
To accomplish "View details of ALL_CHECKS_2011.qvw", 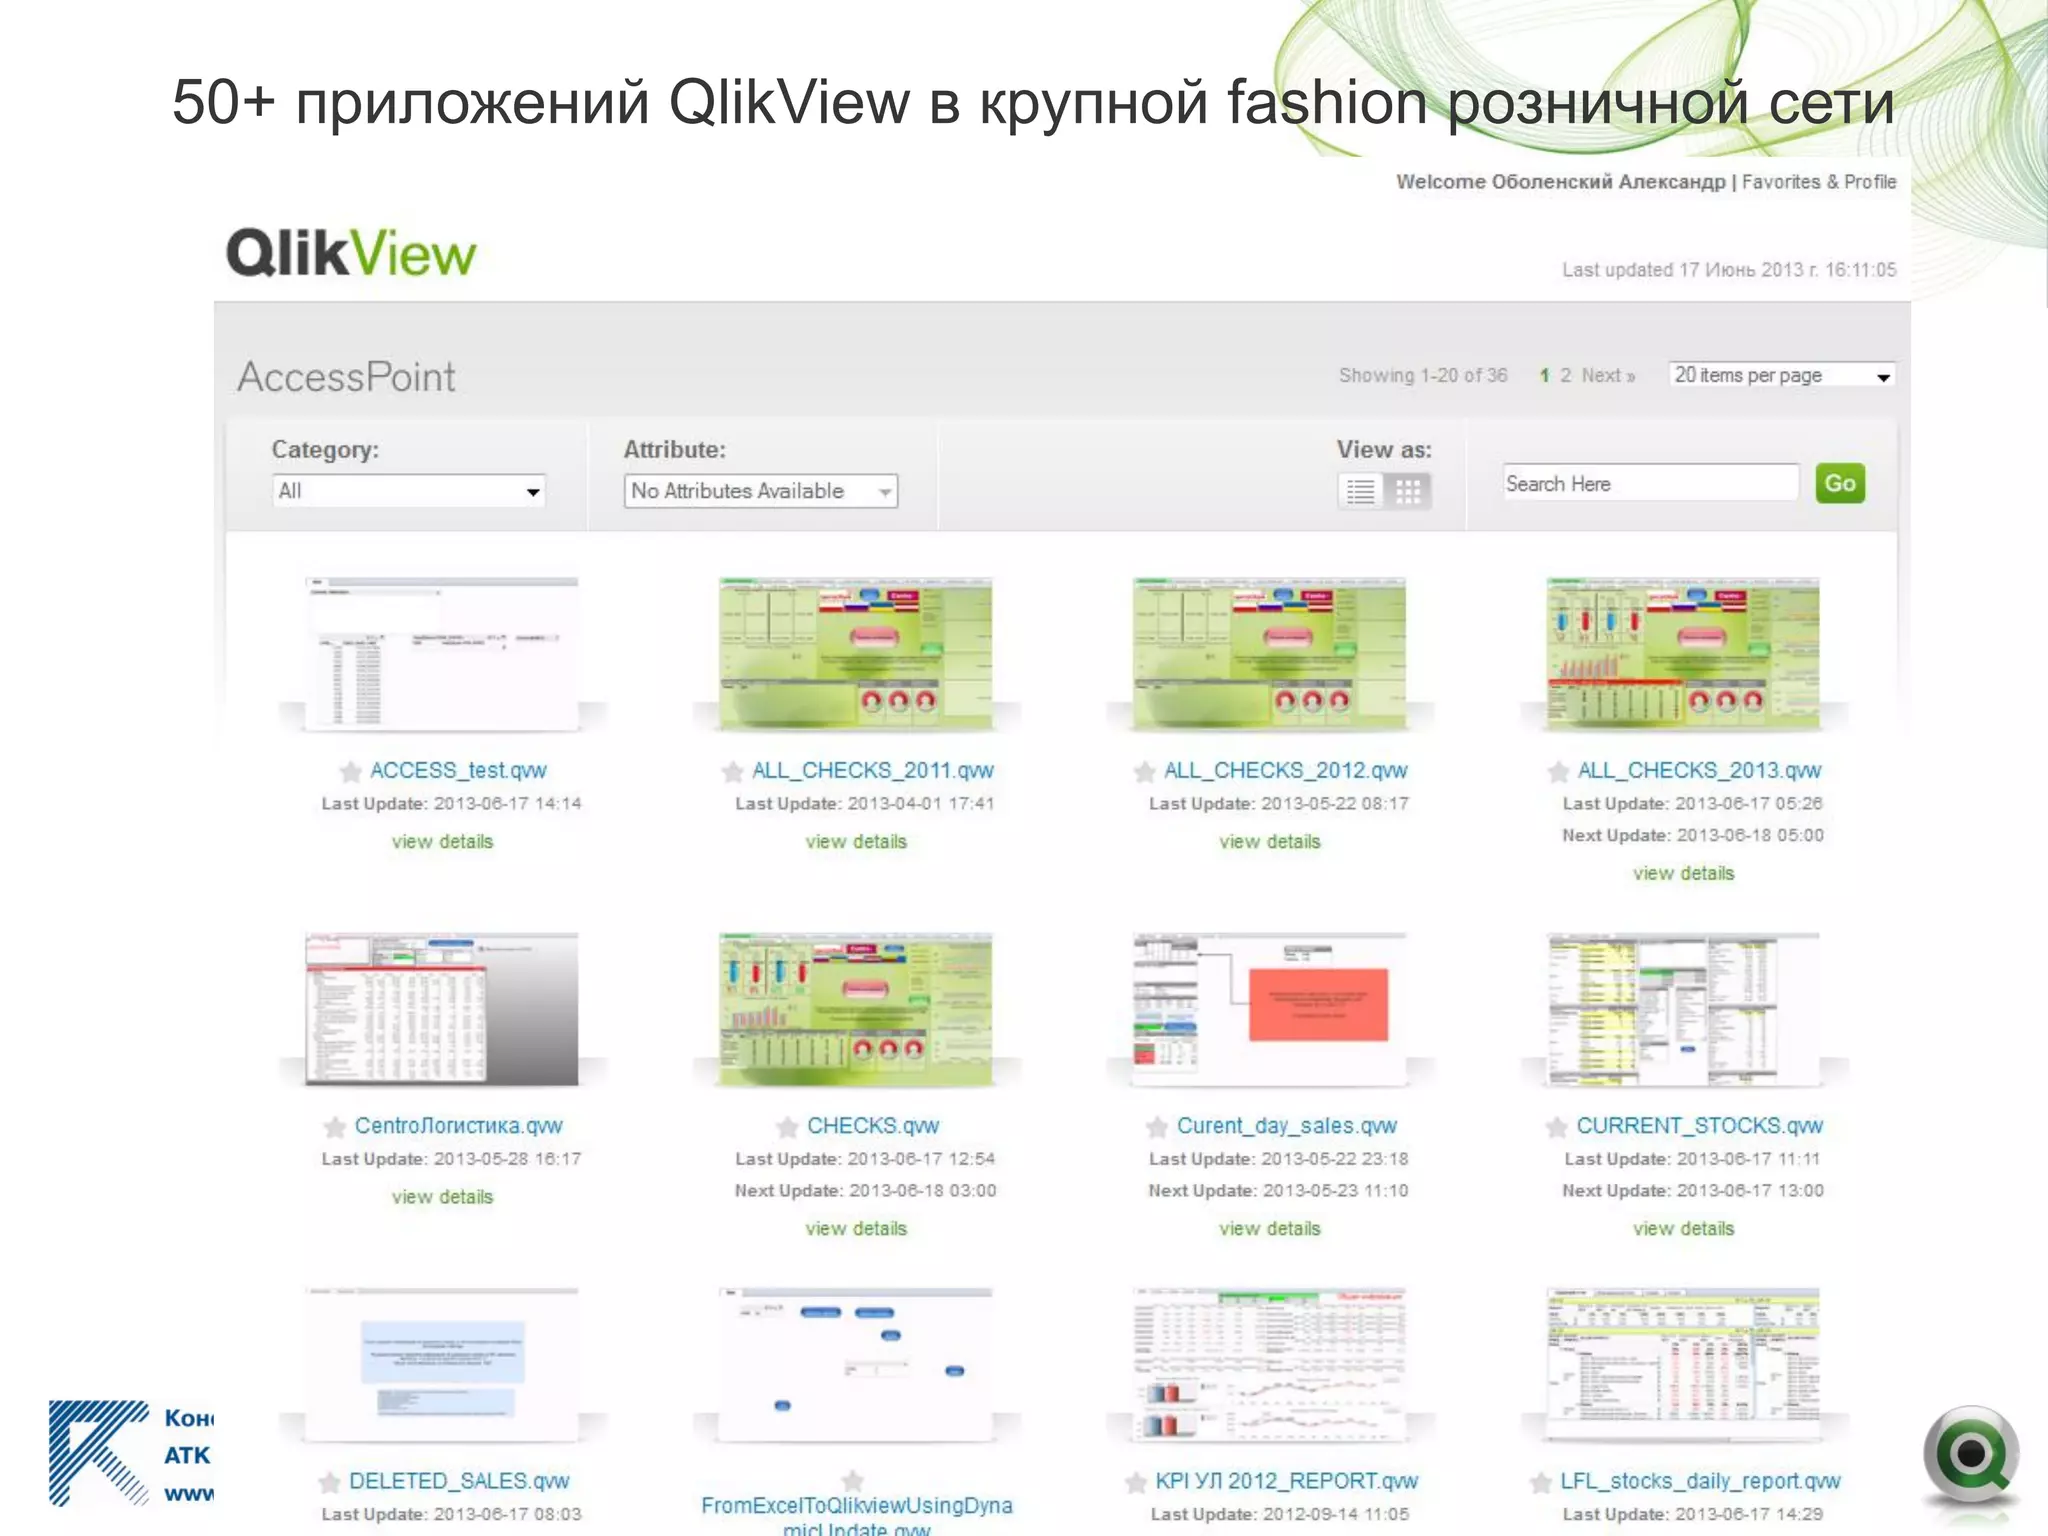I will 856,842.
